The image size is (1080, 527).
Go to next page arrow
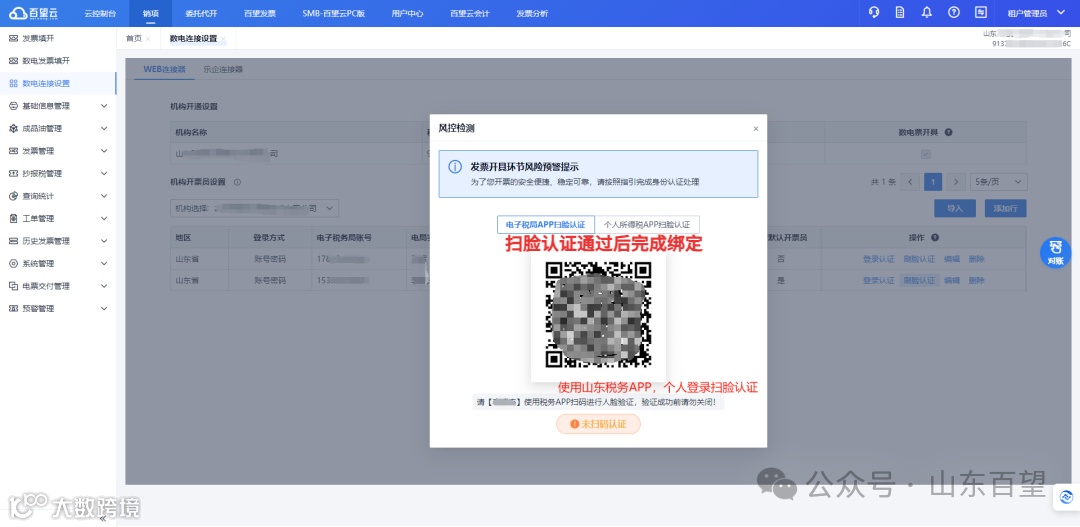pos(955,182)
